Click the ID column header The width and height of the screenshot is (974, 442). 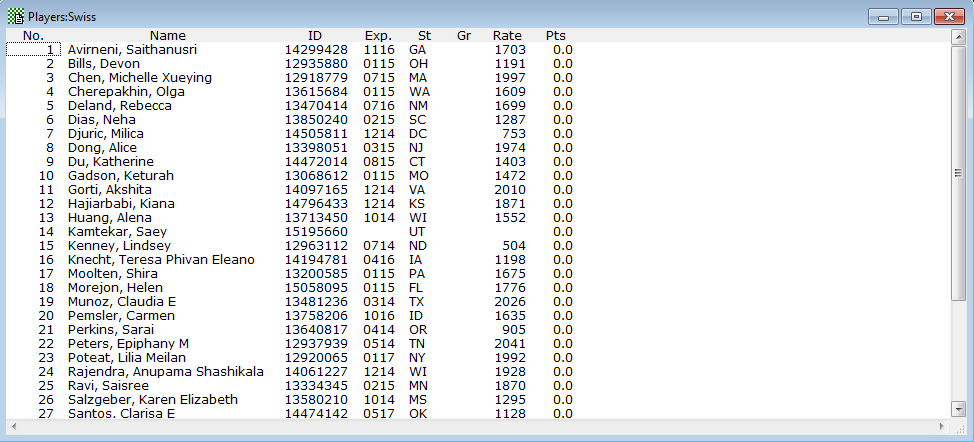point(315,36)
